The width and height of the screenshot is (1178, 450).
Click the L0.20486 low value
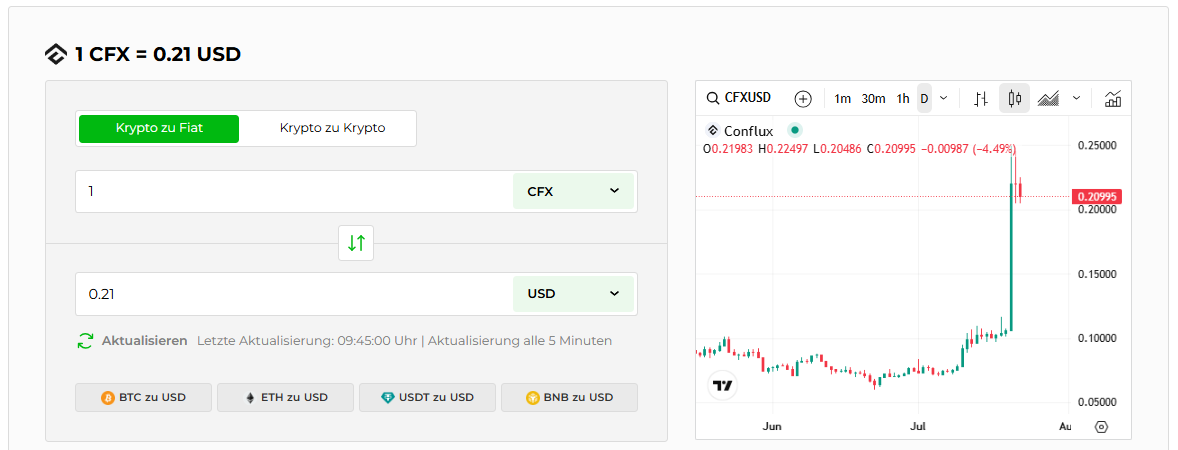coord(838,149)
